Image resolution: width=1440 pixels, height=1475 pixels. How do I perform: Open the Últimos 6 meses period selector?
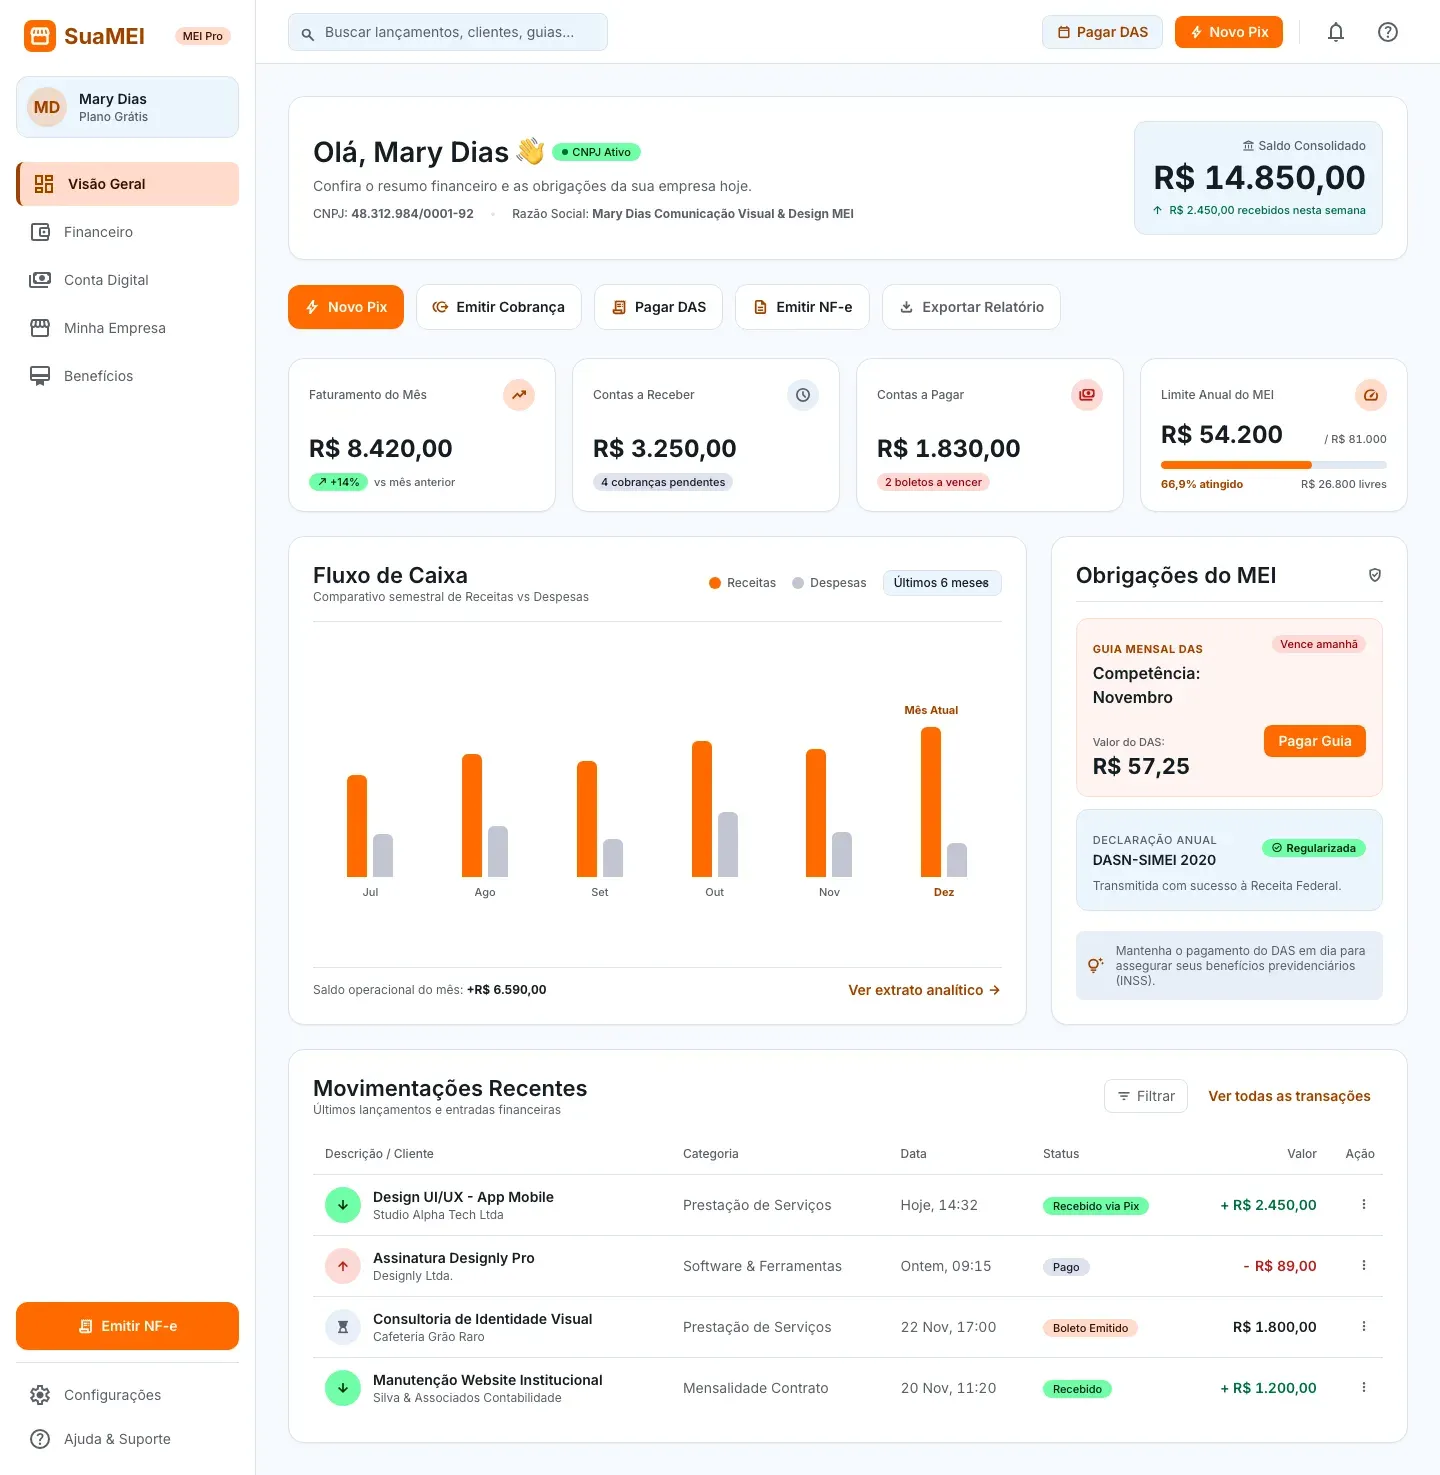click(942, 583)
